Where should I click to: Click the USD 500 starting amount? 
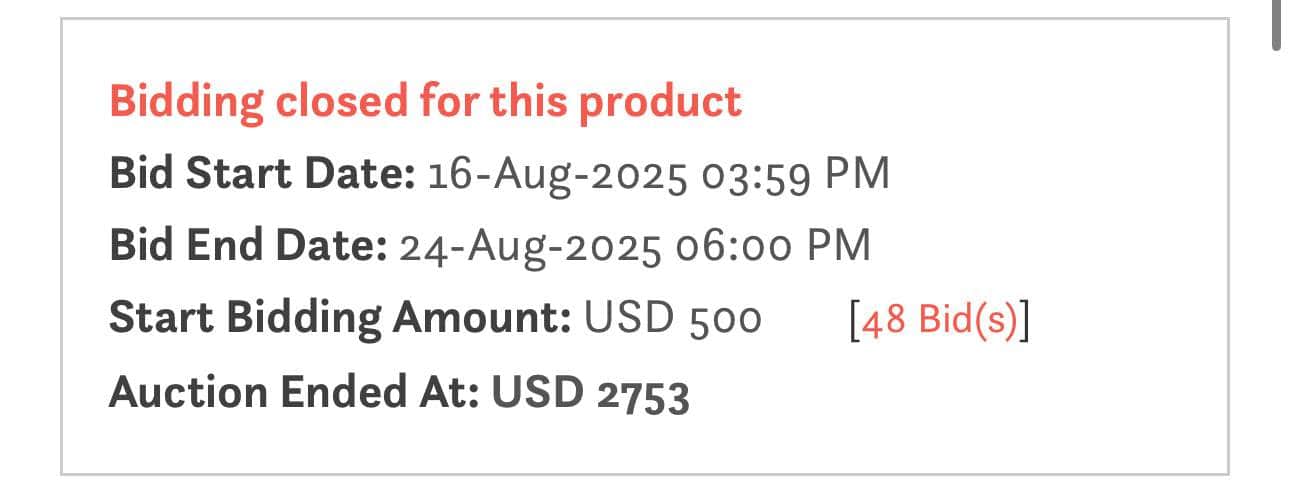[672, 320]
